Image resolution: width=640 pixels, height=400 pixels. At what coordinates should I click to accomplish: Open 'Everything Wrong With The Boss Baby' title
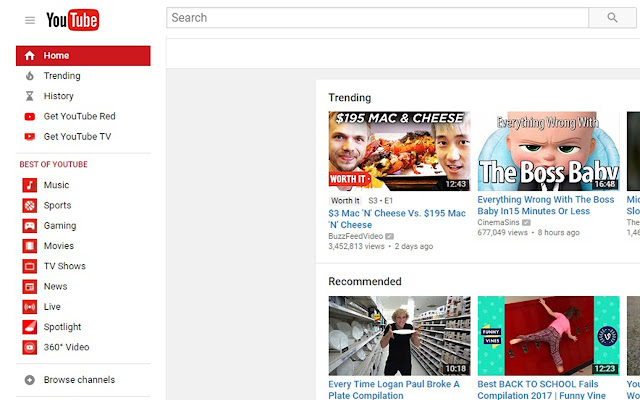coord(546,205)
